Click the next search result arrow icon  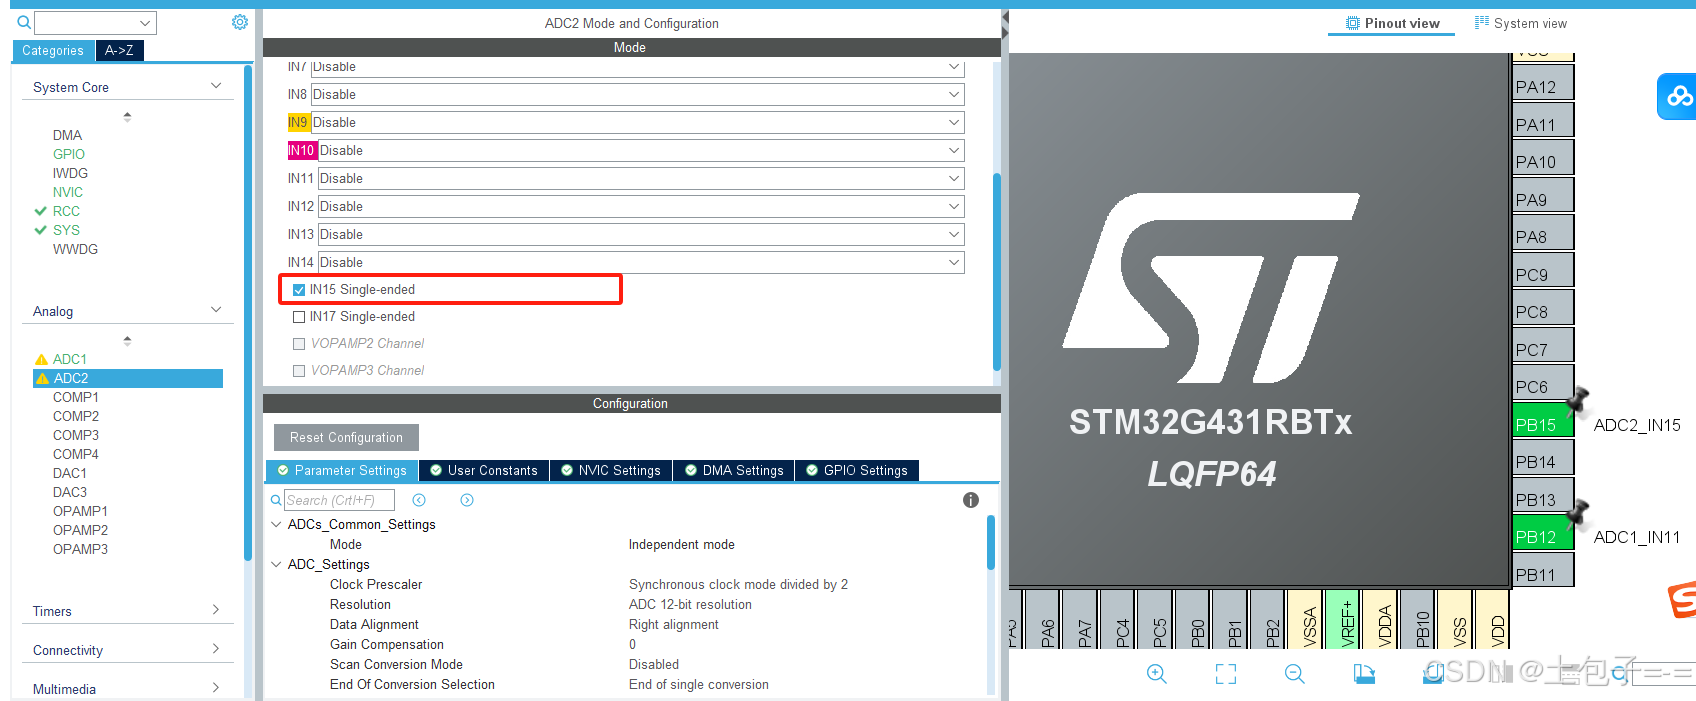pyautogui.click(x=467, y=500)
